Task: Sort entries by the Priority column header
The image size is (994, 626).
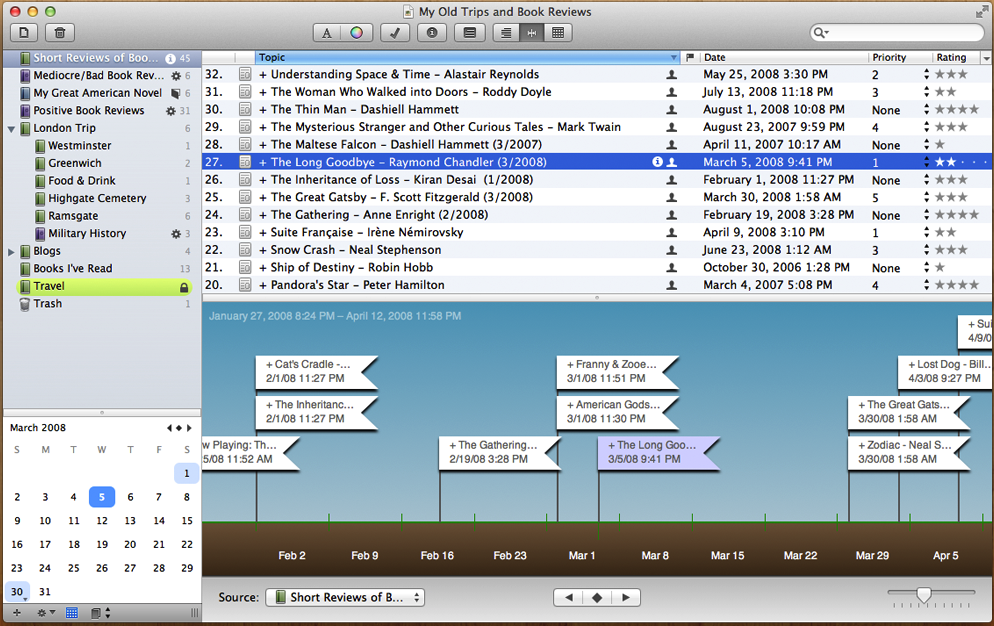Action: click(895, 58)
